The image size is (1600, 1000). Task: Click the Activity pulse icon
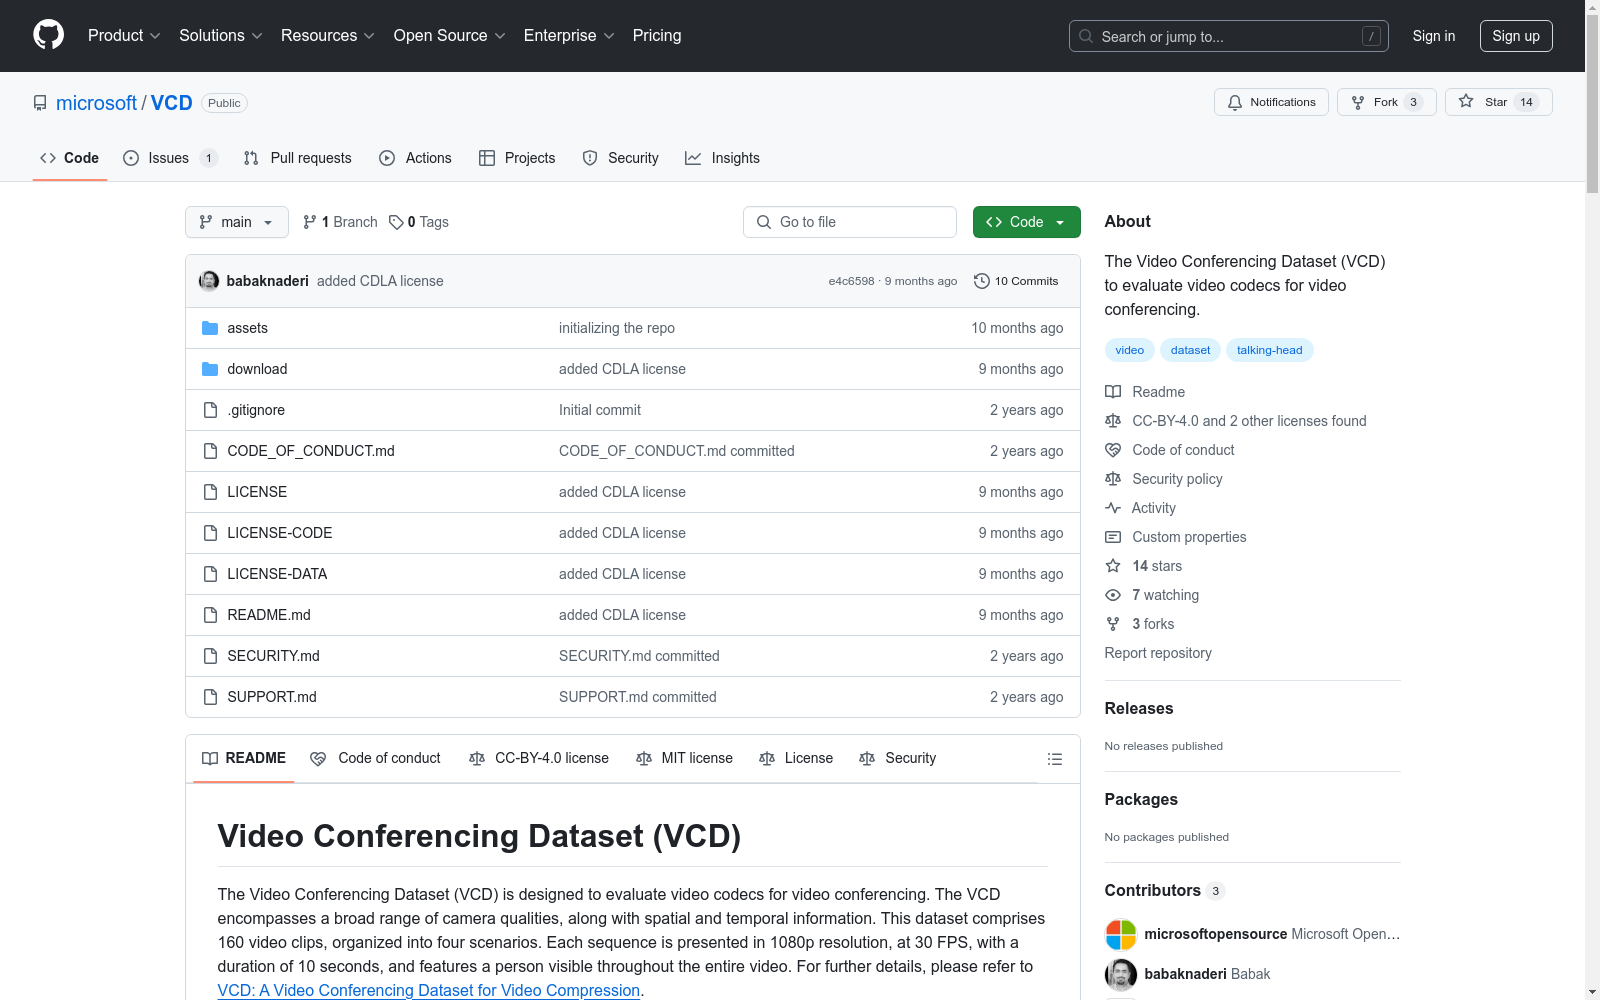(1113, 508)
